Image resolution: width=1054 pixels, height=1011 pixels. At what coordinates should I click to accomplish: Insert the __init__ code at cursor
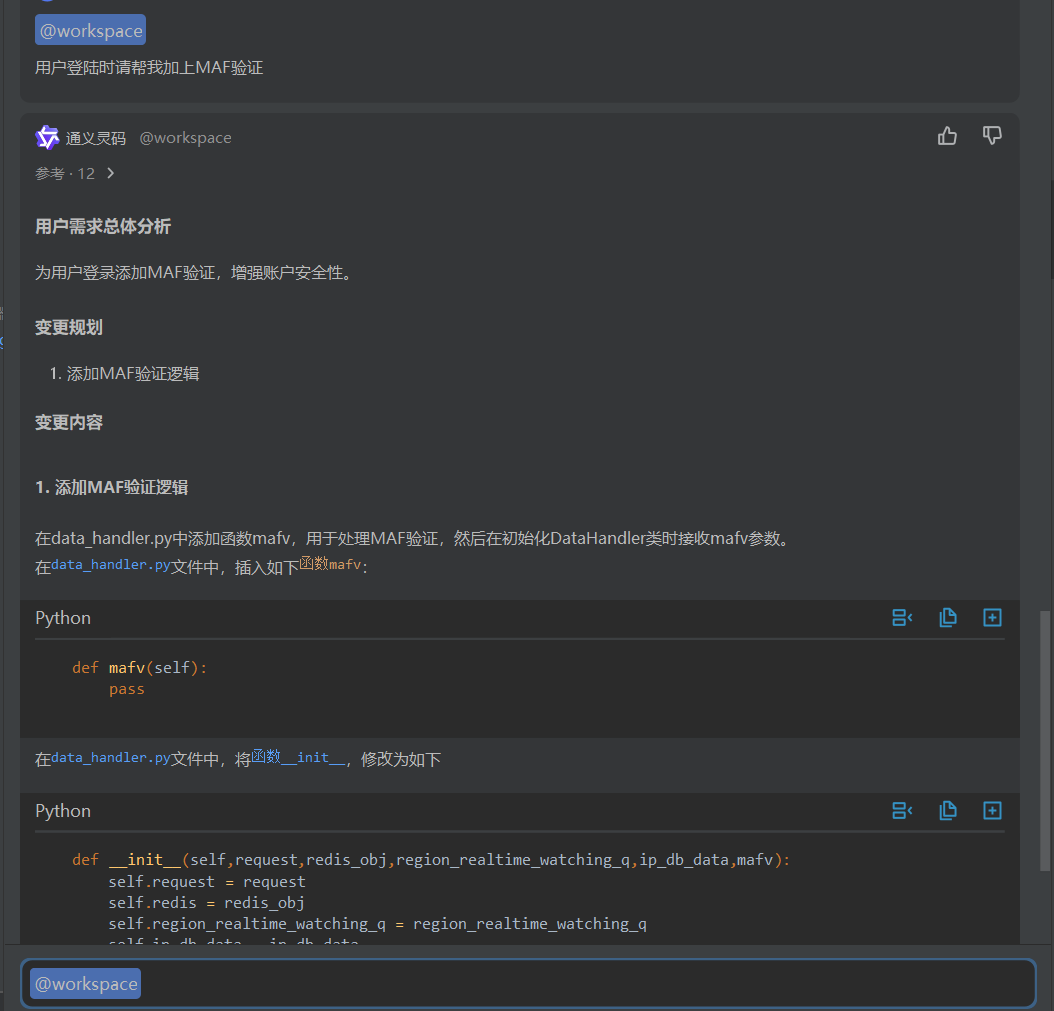[x=992, y=810]
